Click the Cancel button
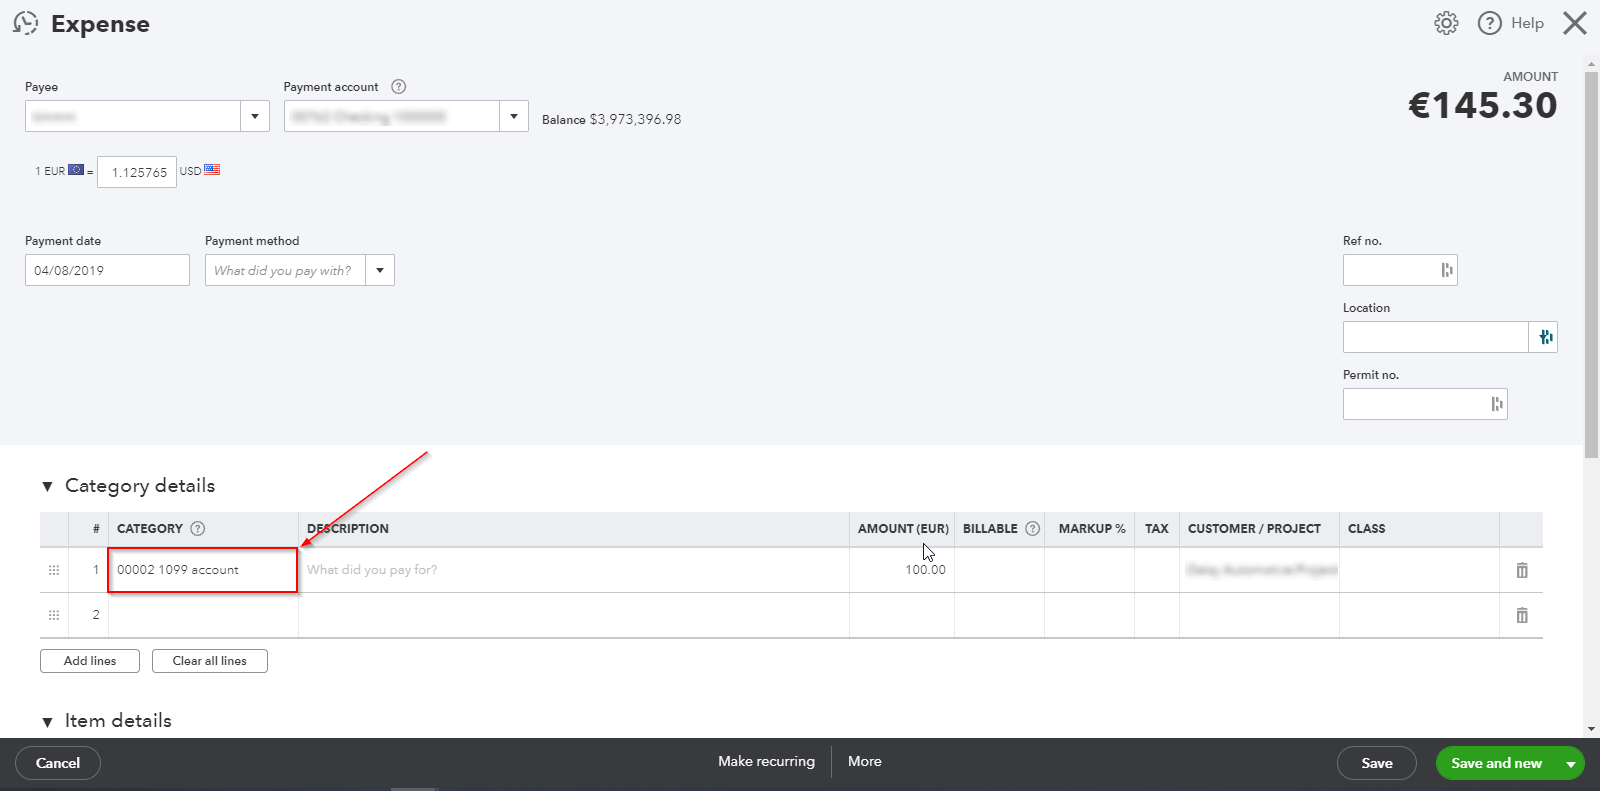The width and height of the screenshot is (1600, 791). point(58,763)
